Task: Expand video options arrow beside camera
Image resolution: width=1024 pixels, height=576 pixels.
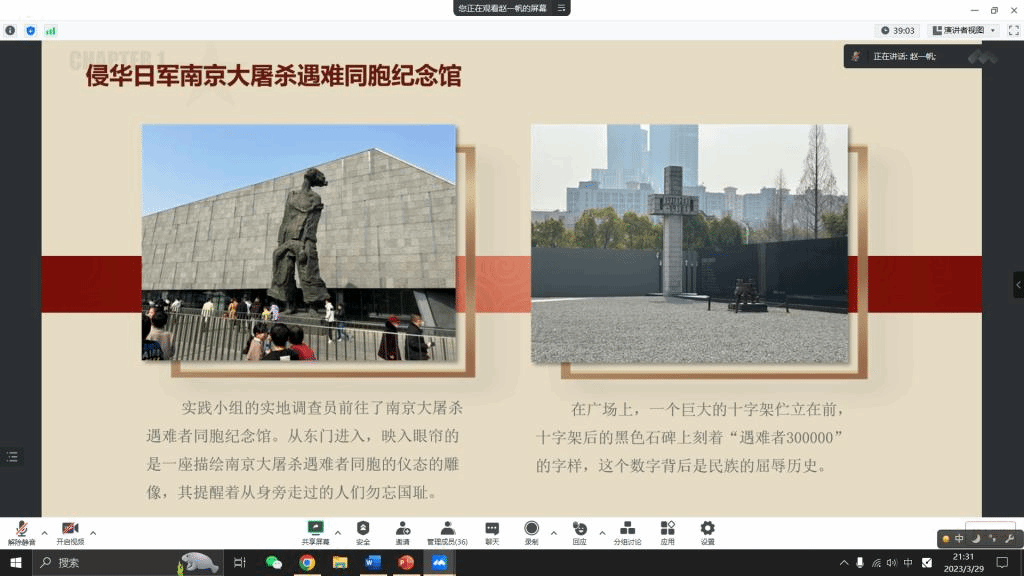Action: pyautogui.click(x=93, y=532)
